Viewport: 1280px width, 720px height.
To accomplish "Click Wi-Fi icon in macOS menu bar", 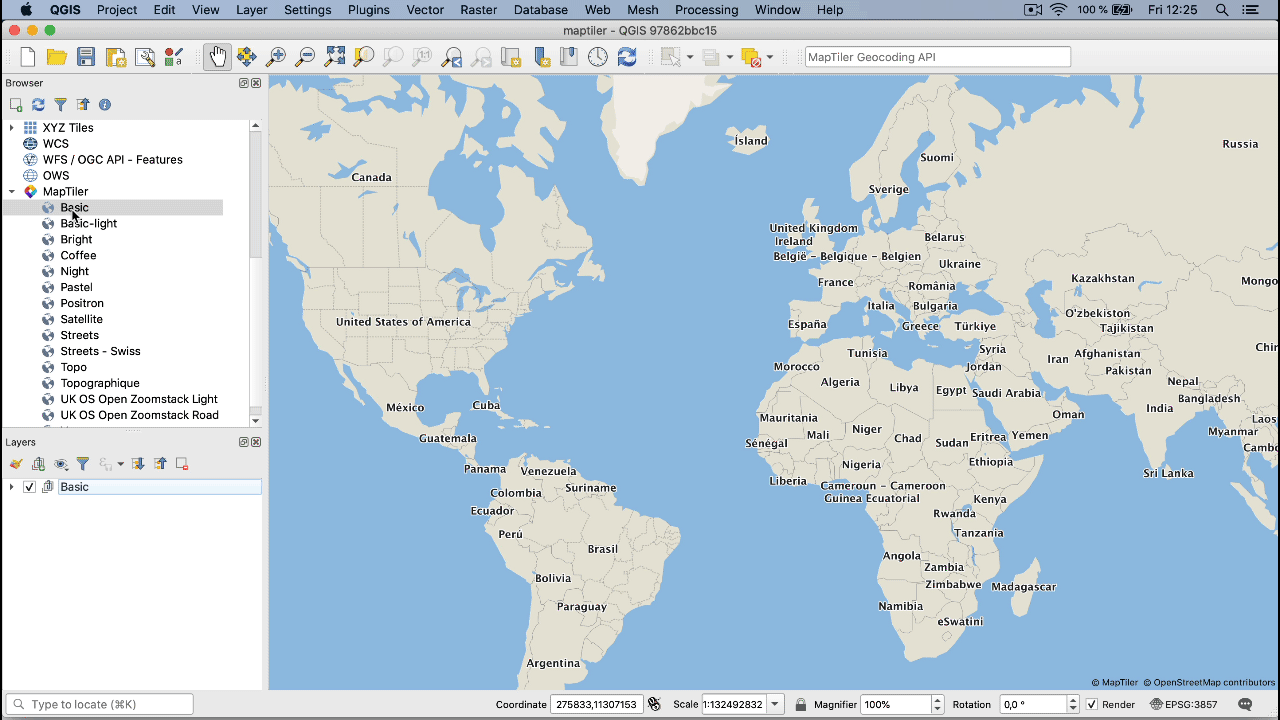I will [1059, 10].
